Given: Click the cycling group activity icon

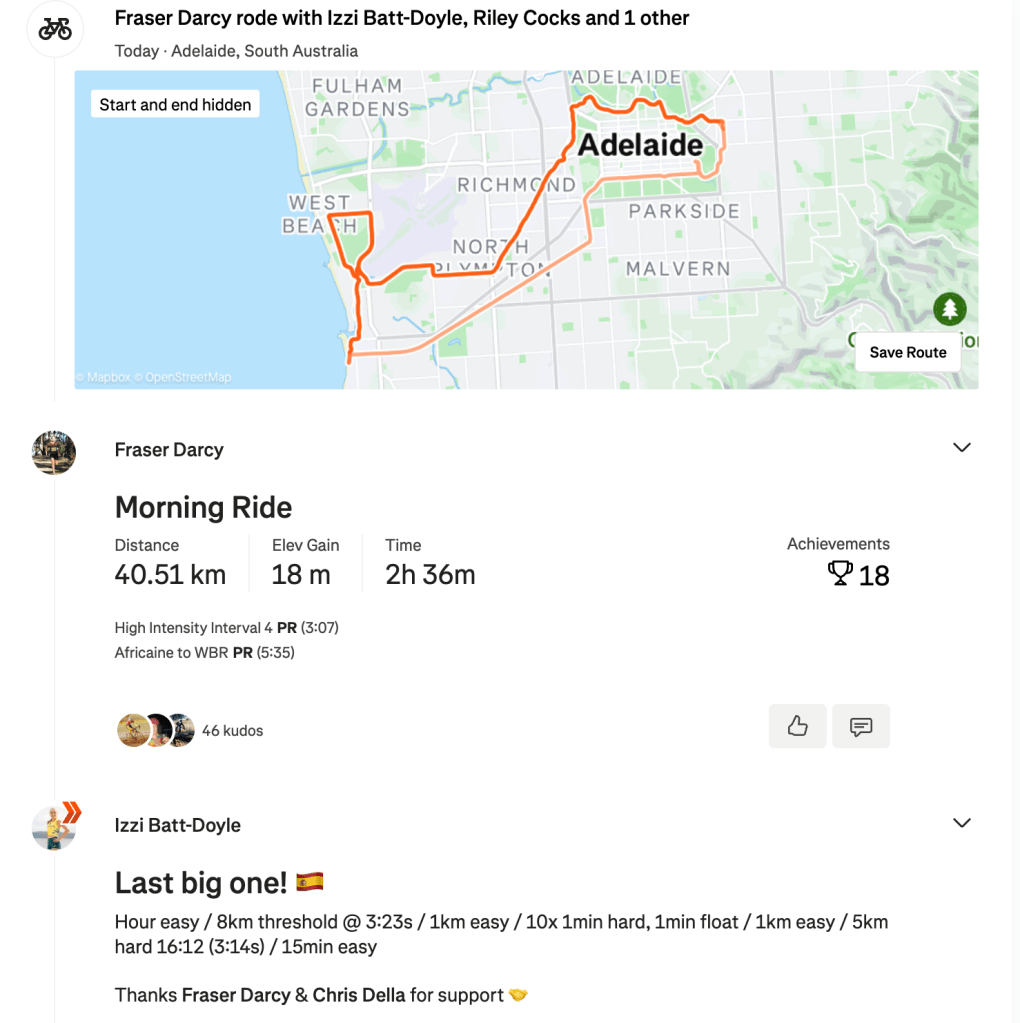Looking at the screenshot, I should [x=55, y=29].
